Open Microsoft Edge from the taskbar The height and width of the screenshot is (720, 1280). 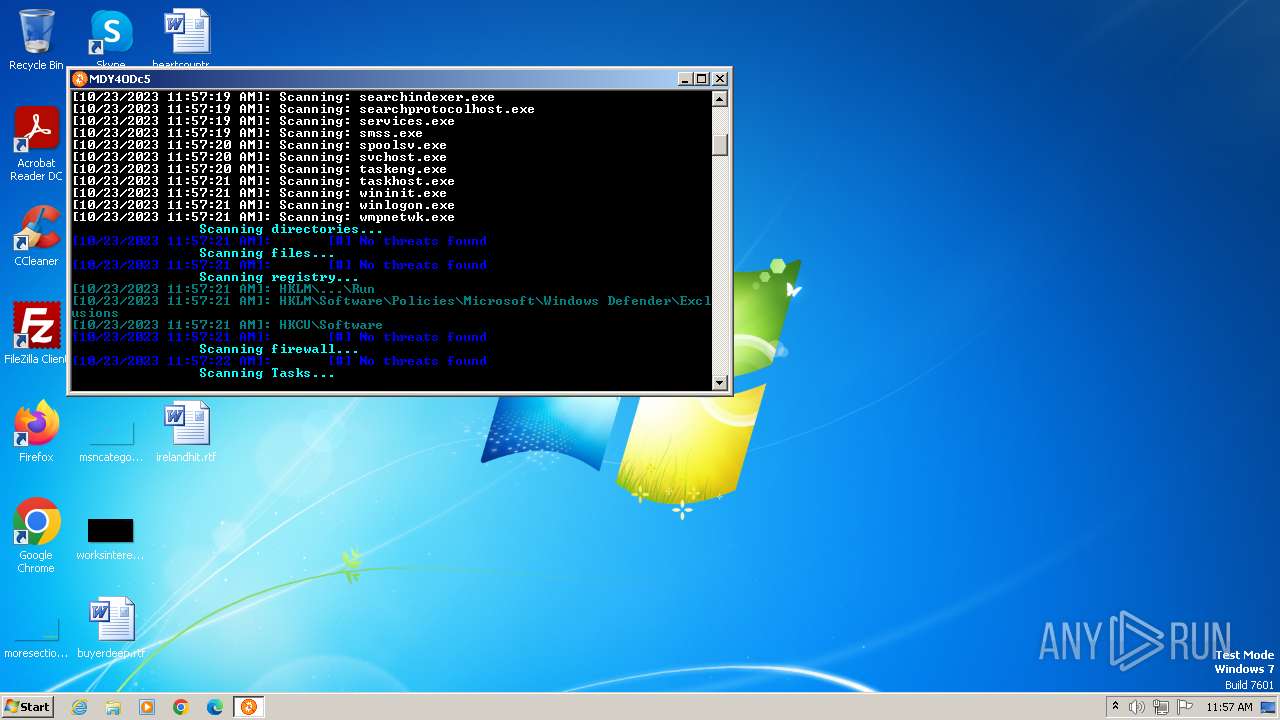215,707
